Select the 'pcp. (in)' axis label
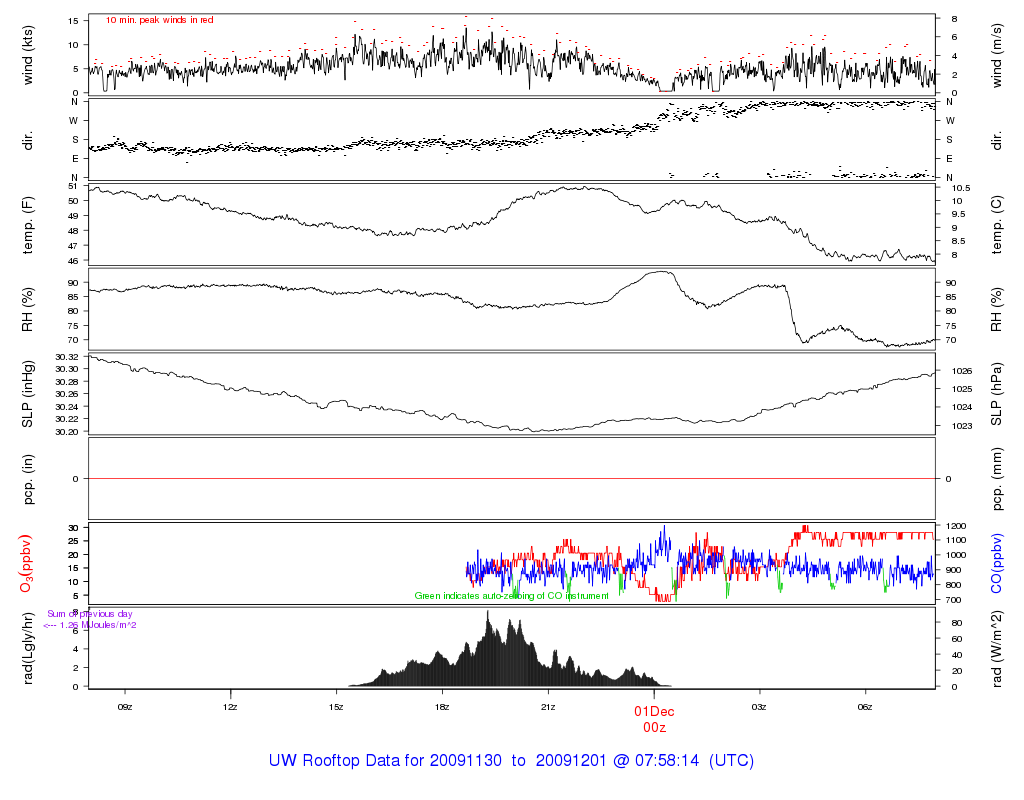The image size is (1024, 800). pos(27,479)
